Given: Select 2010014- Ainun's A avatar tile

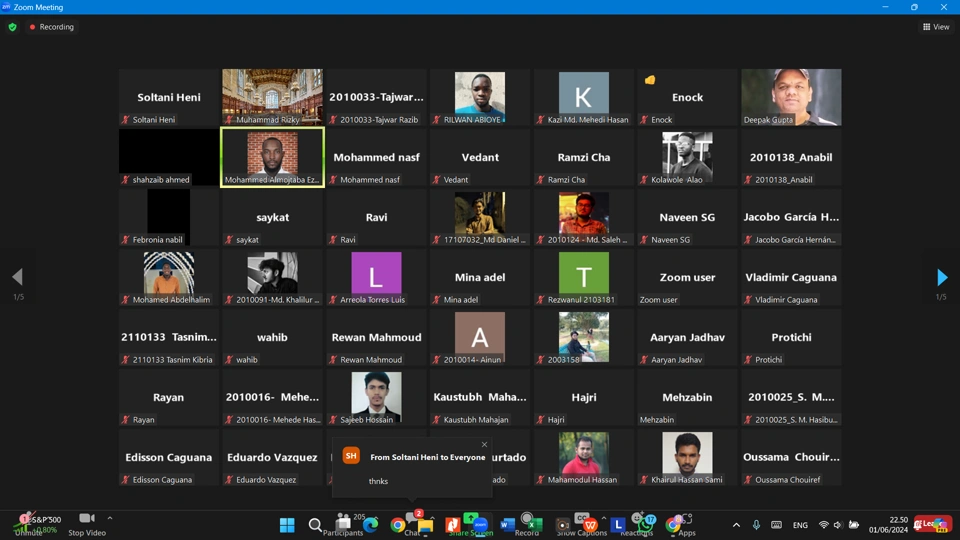Looking at the screenshot, I should pyautogui.click(x=480, y=337).
